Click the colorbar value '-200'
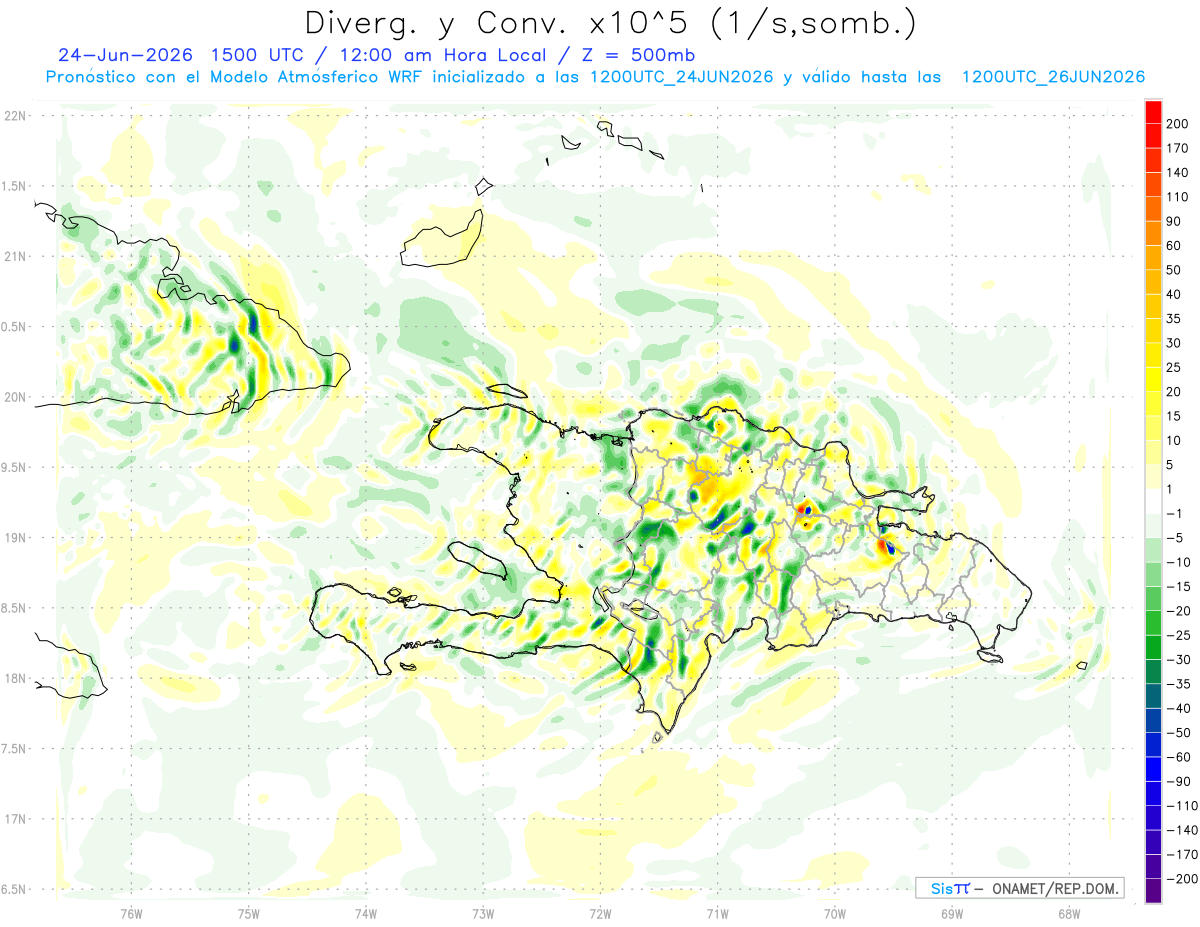 (x=1182, y=879)
